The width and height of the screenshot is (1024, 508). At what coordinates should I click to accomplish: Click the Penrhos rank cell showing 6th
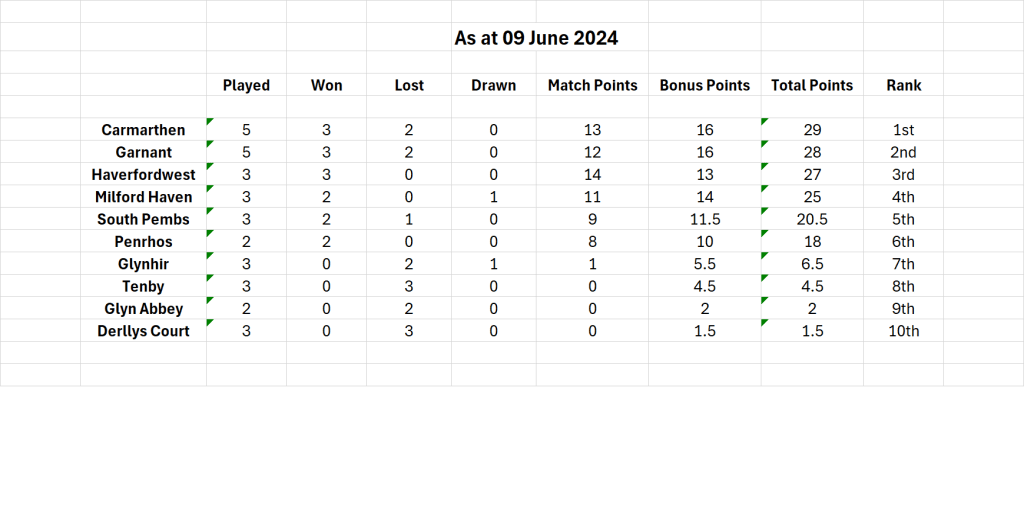903,242
